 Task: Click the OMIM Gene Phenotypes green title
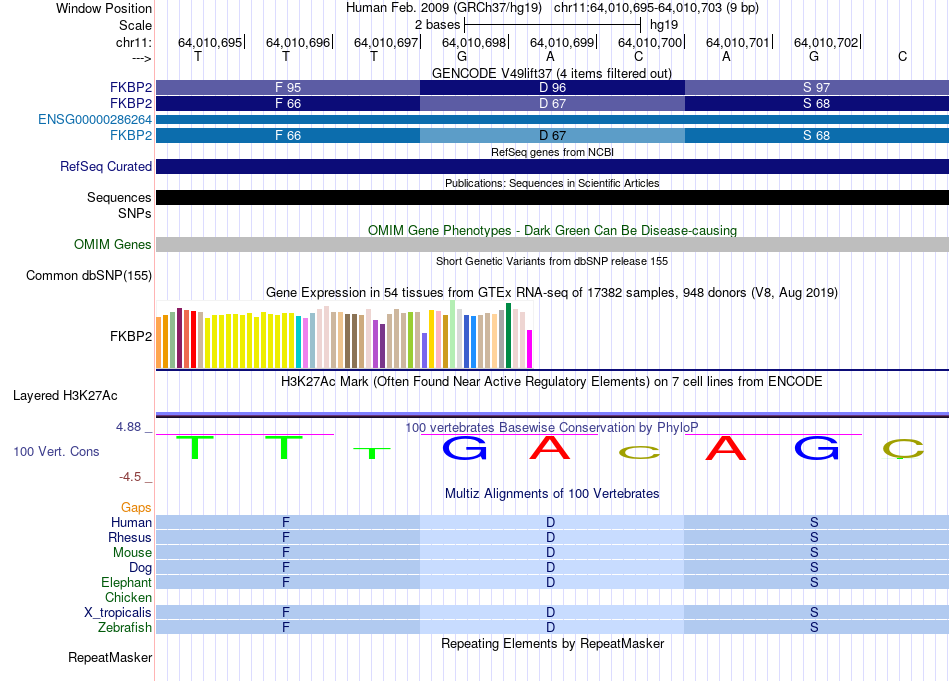click(x=552, y=231)
